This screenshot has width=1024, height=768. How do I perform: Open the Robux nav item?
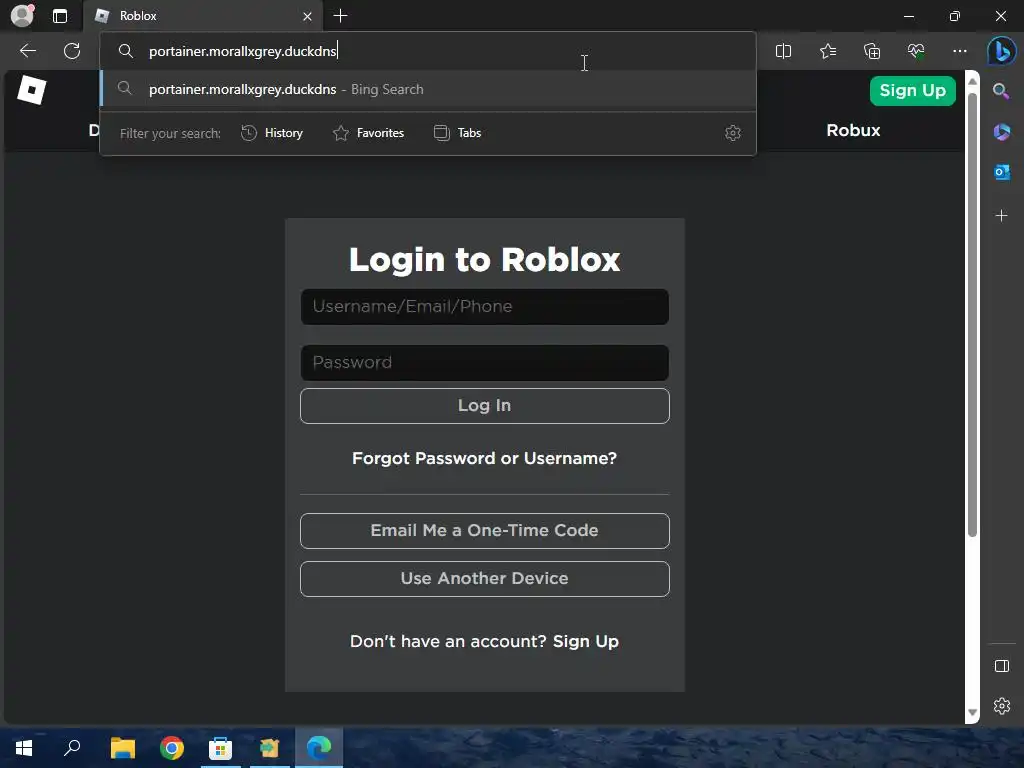(853, 131)
